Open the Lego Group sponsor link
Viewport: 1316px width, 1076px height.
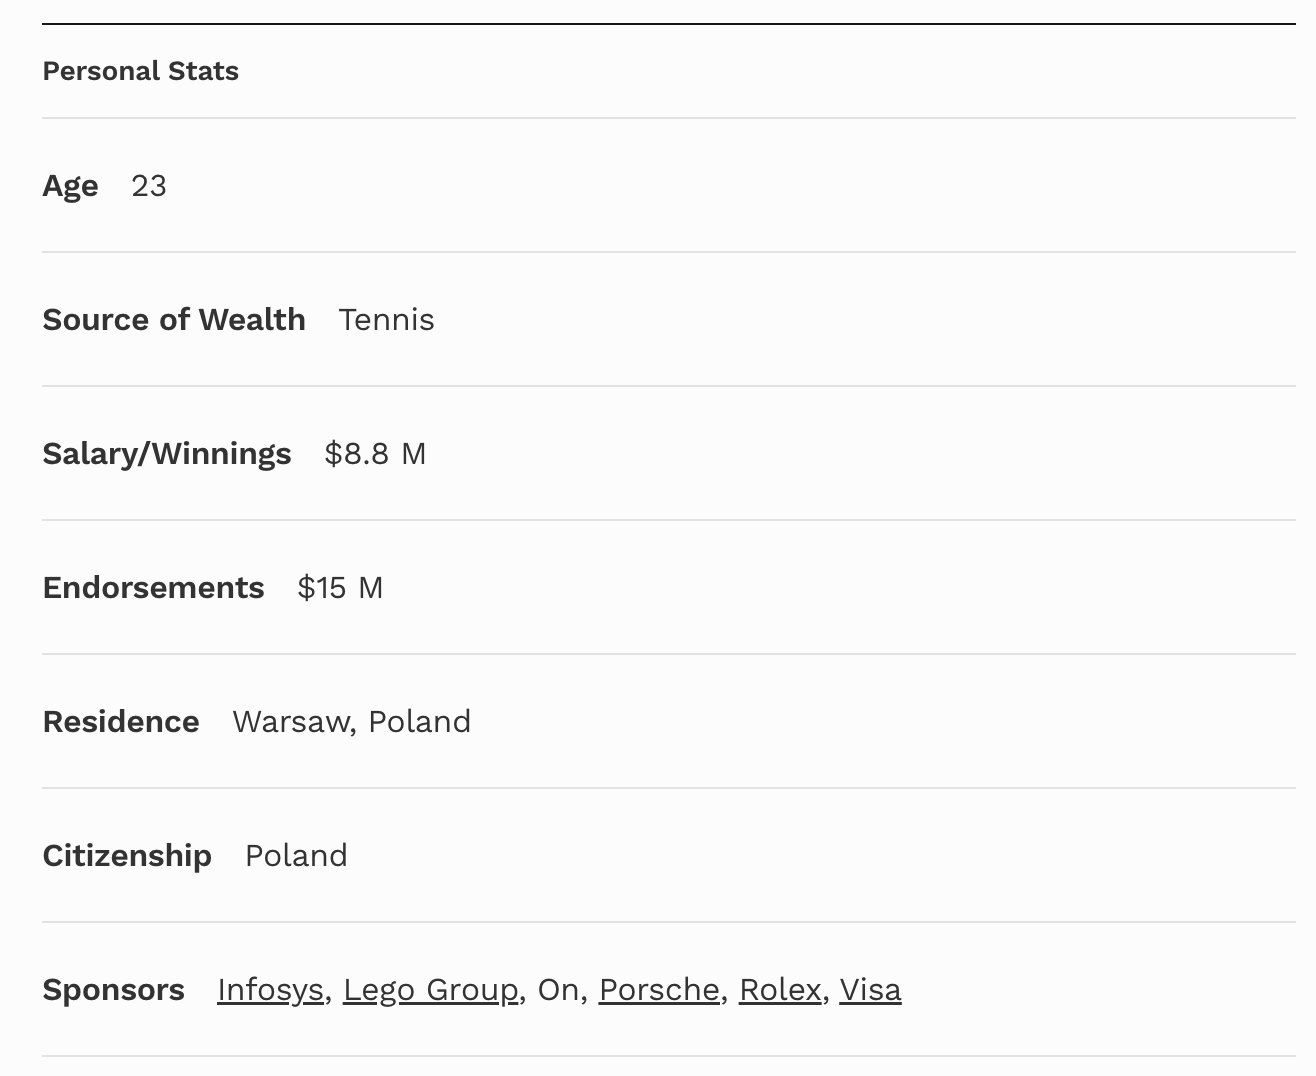pos(430,990)
